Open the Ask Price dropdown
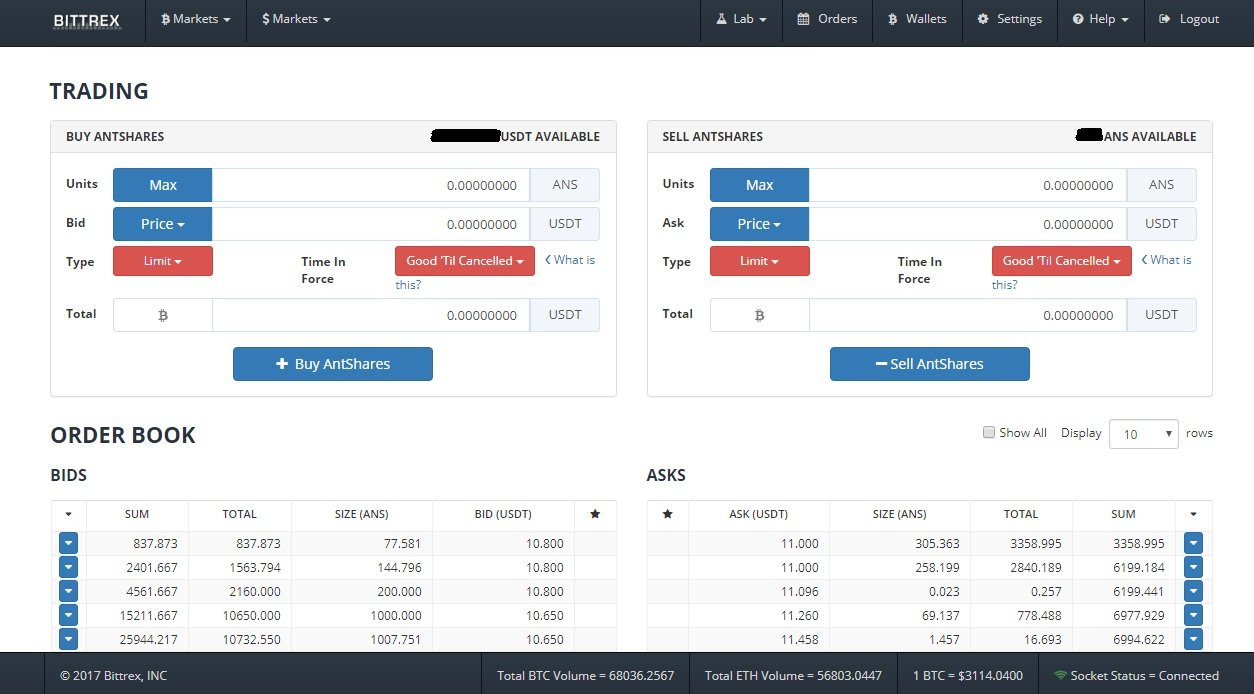 (760, 224)
